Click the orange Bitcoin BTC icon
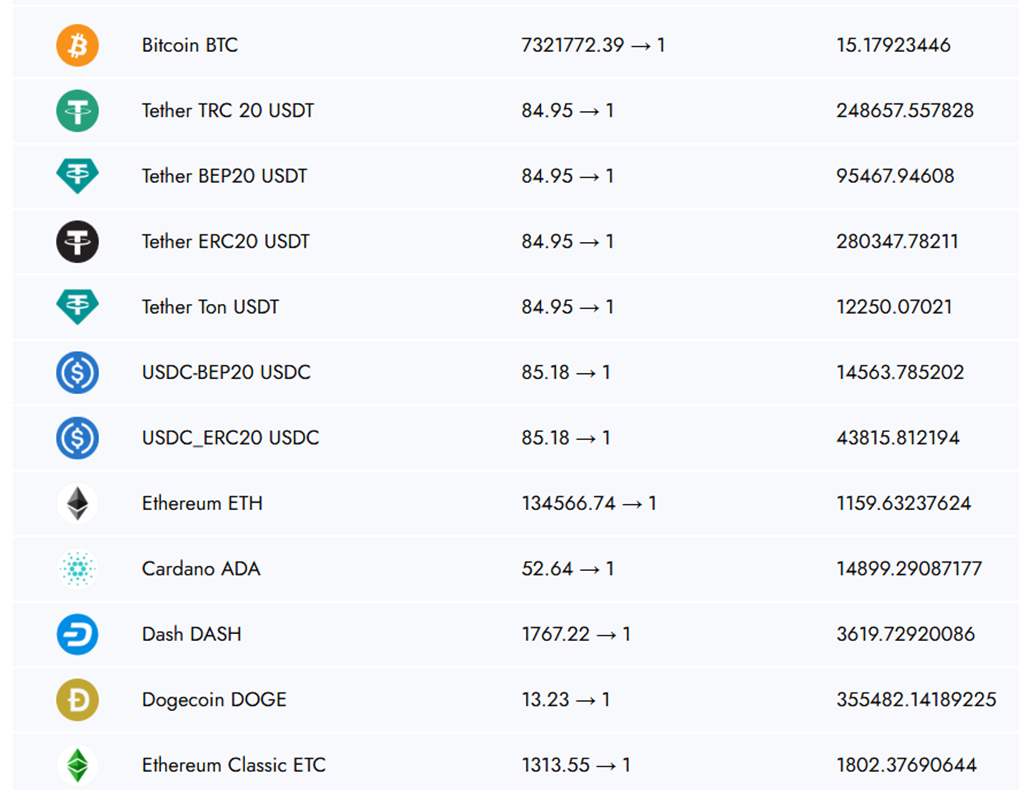 click(77, 45)
